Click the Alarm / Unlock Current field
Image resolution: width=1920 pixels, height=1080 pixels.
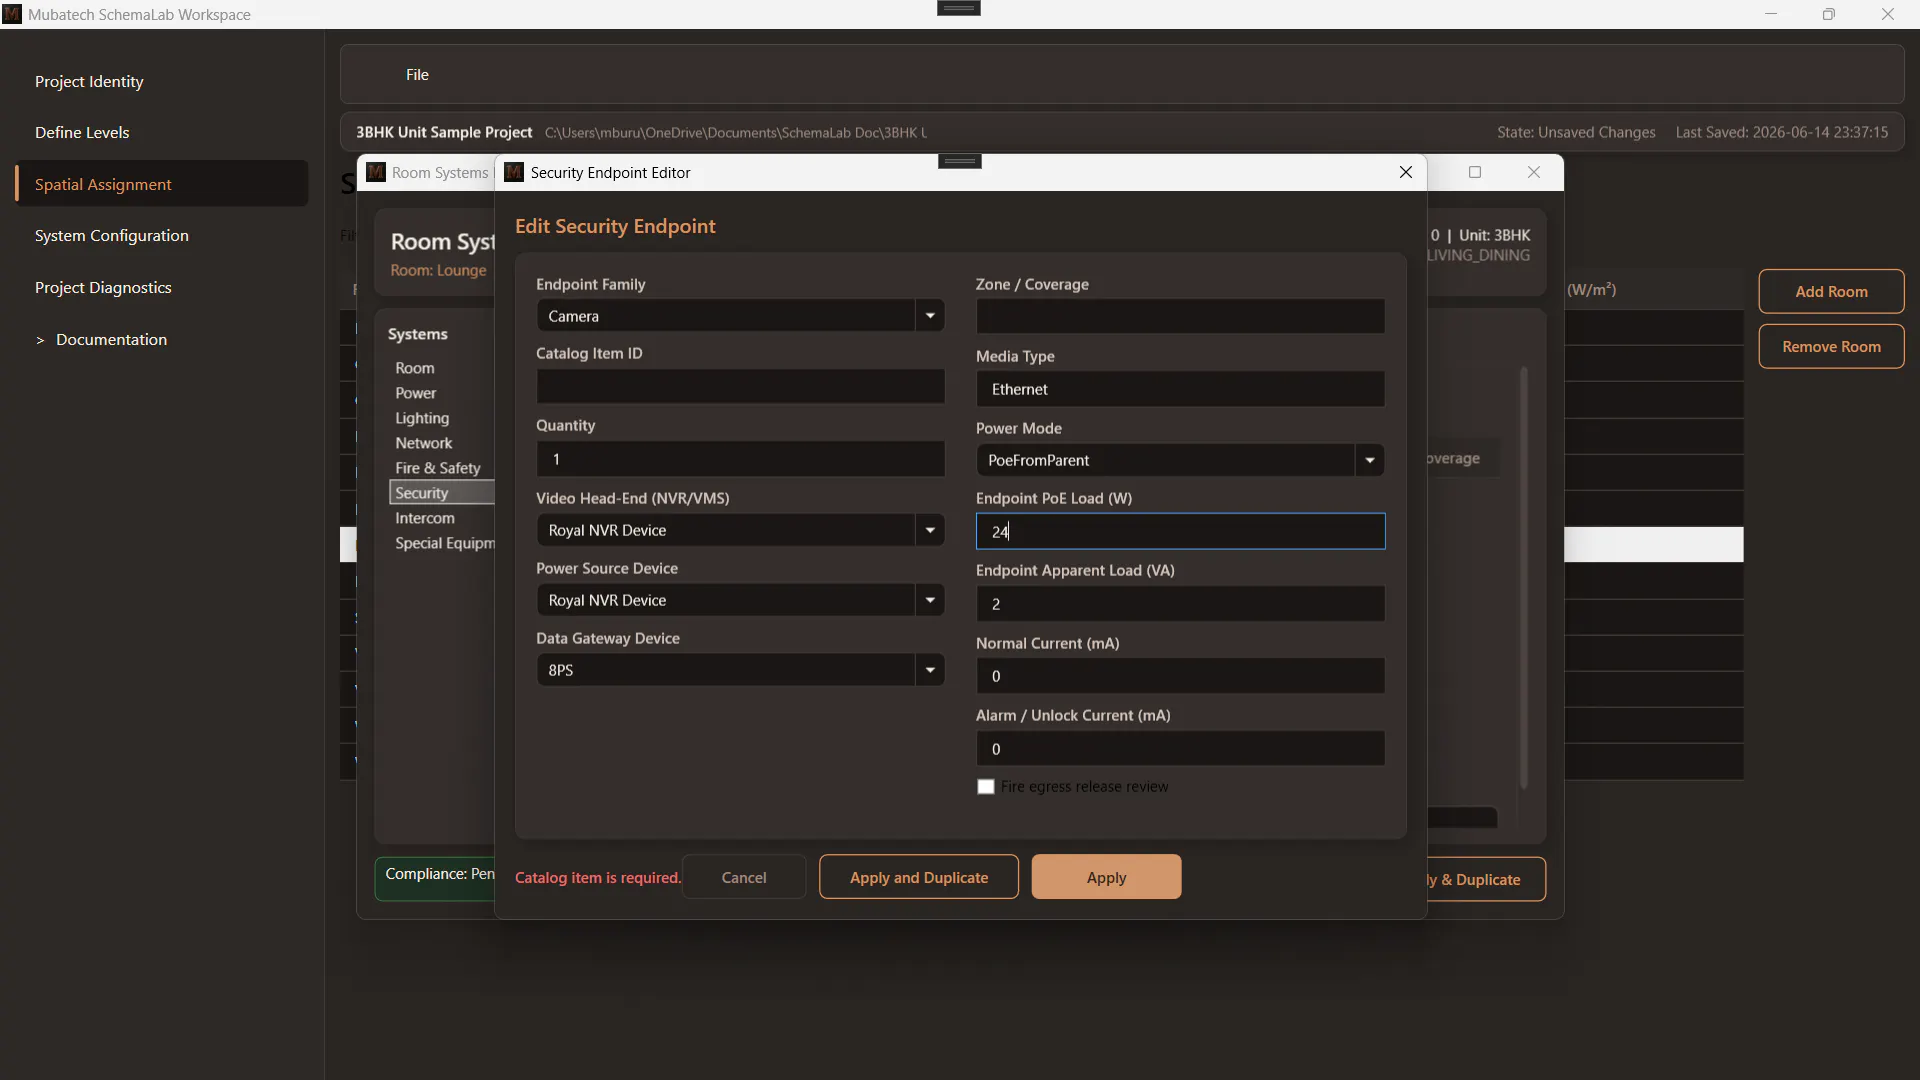(1180, 749)
